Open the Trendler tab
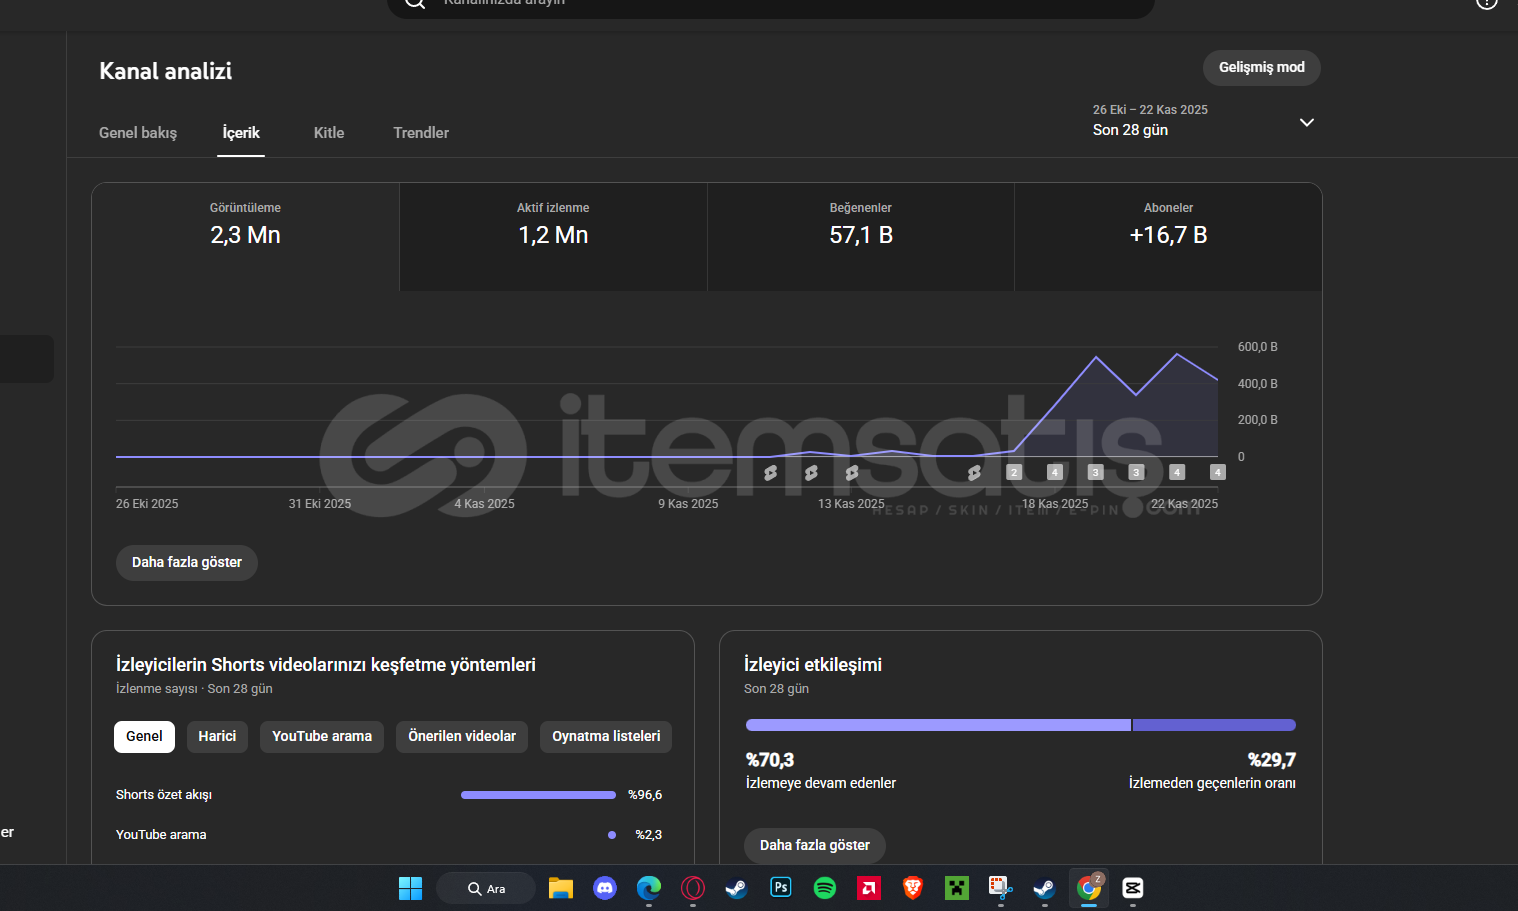The image size is (1518, 911). (x=421, y=133)
